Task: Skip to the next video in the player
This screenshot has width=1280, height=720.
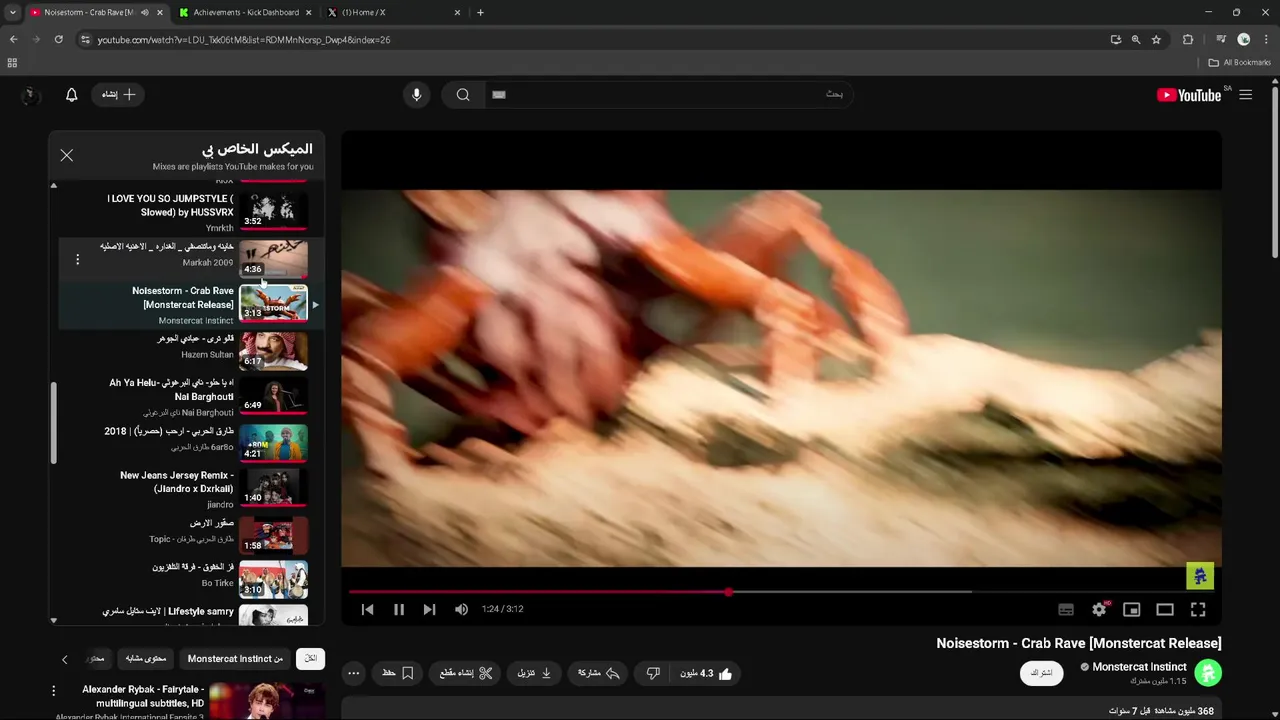Action: (x=429, y=609)
